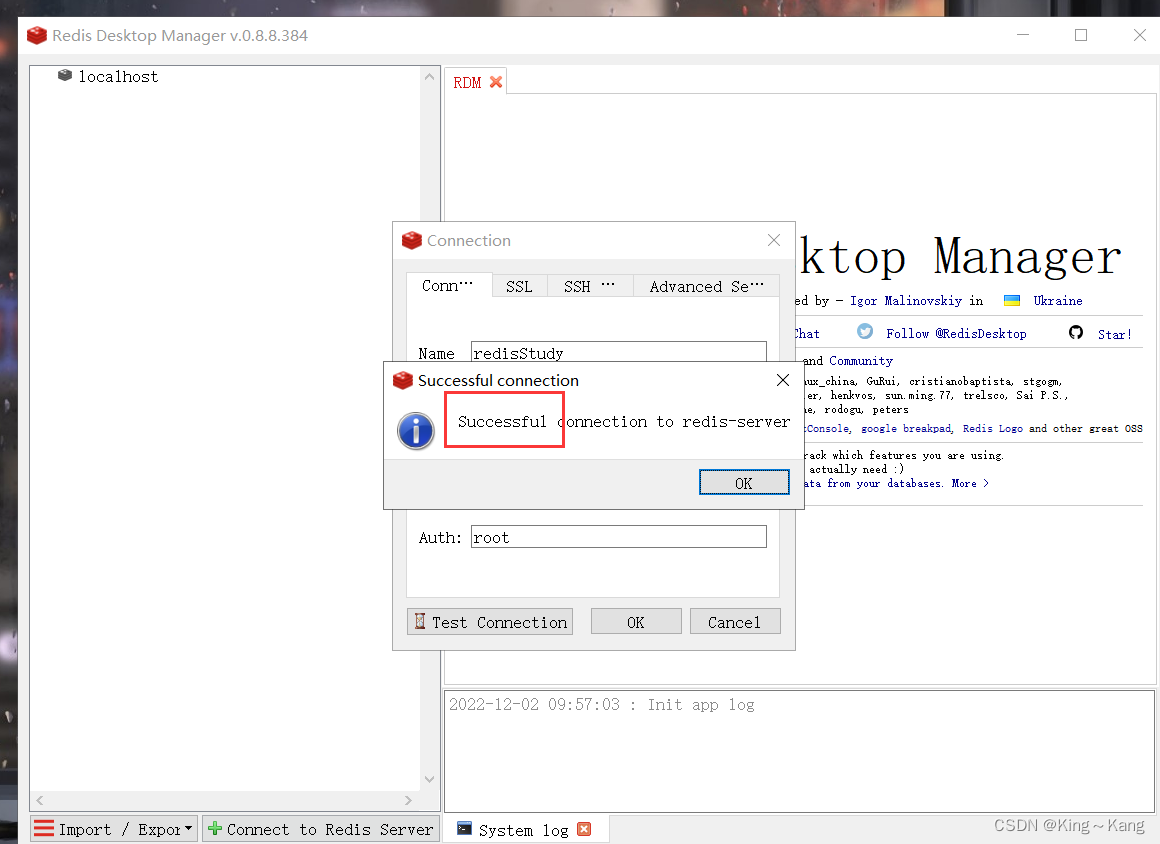Image resolution: width=1160 pixels, height=844 pixels.
Task: Click the Redis logo in Connection title
Action: point(411,240)
